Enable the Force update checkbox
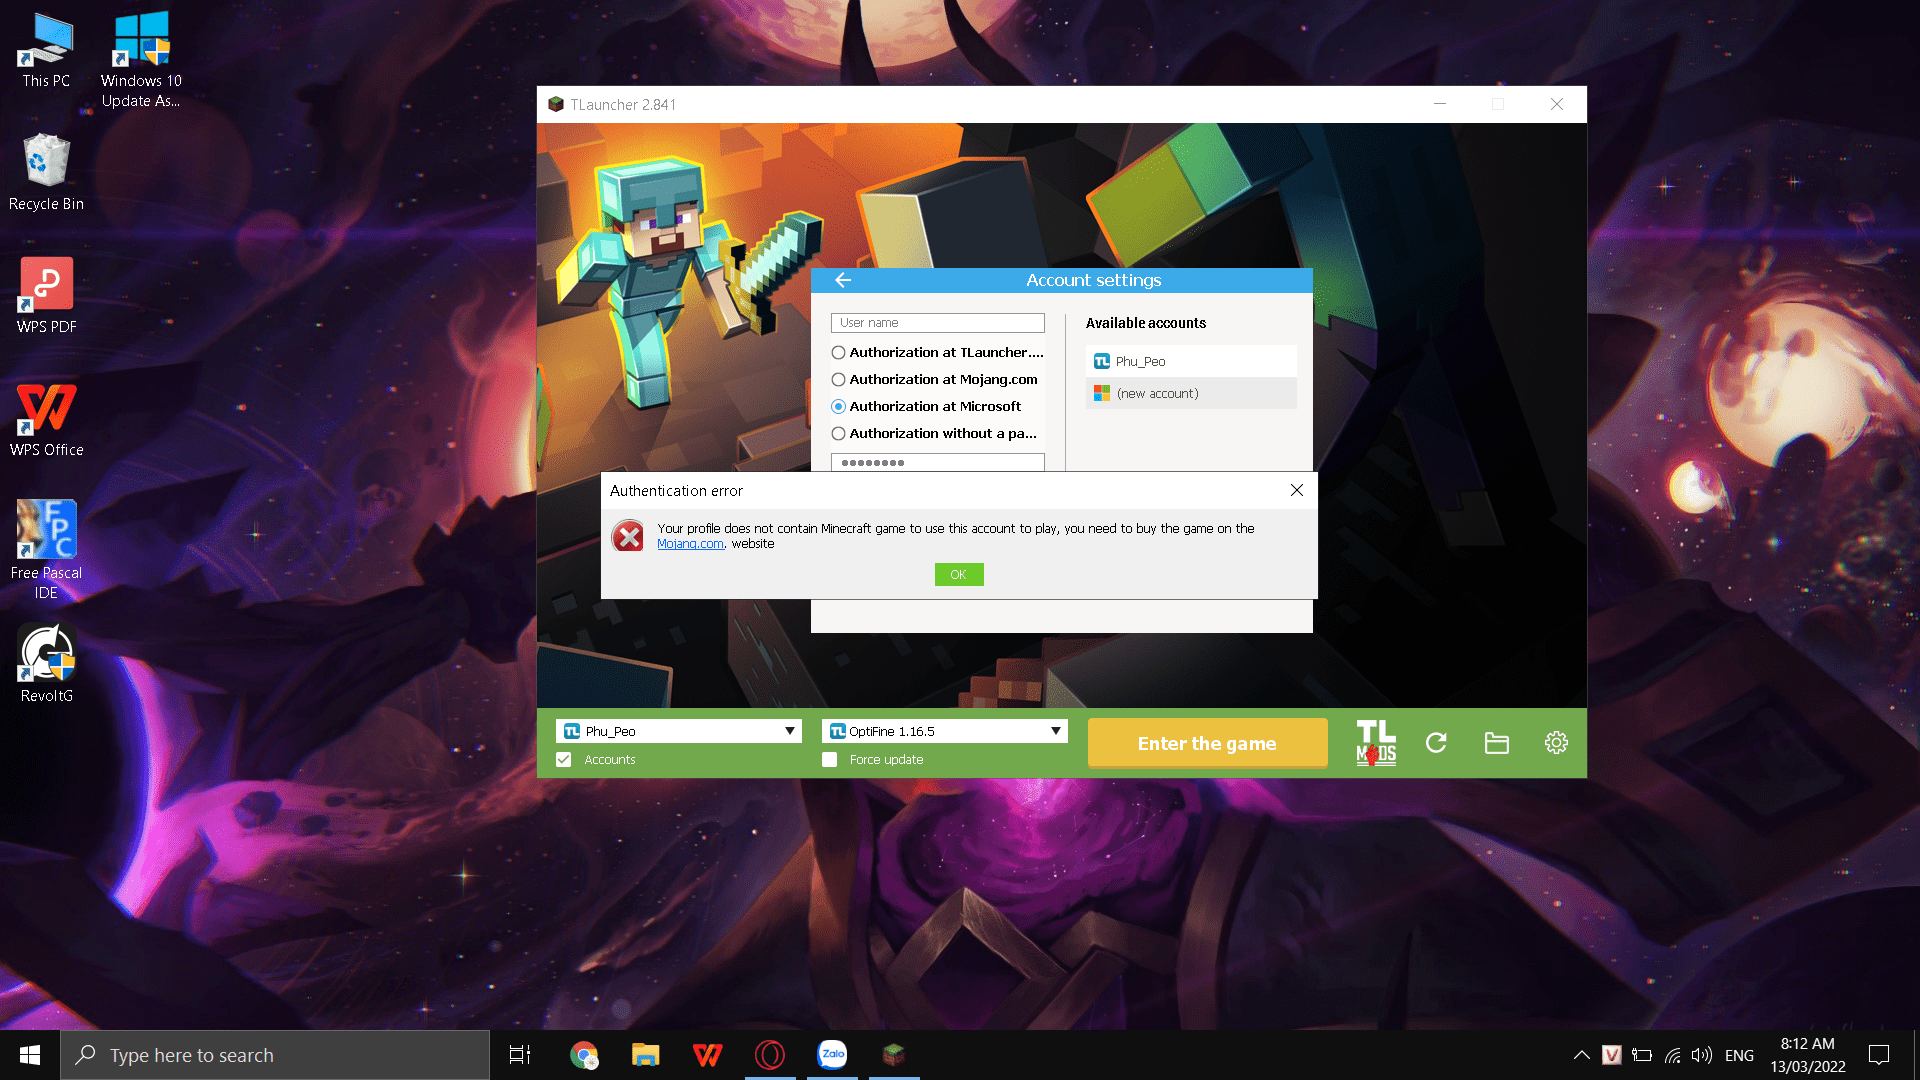This screenshot has height=1080, width=1920. [x=829, y=760]
